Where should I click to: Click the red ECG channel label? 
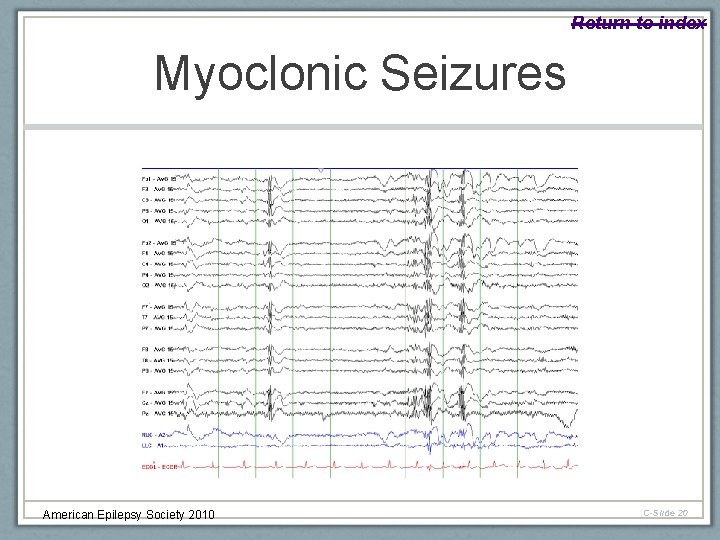point(159,467)
